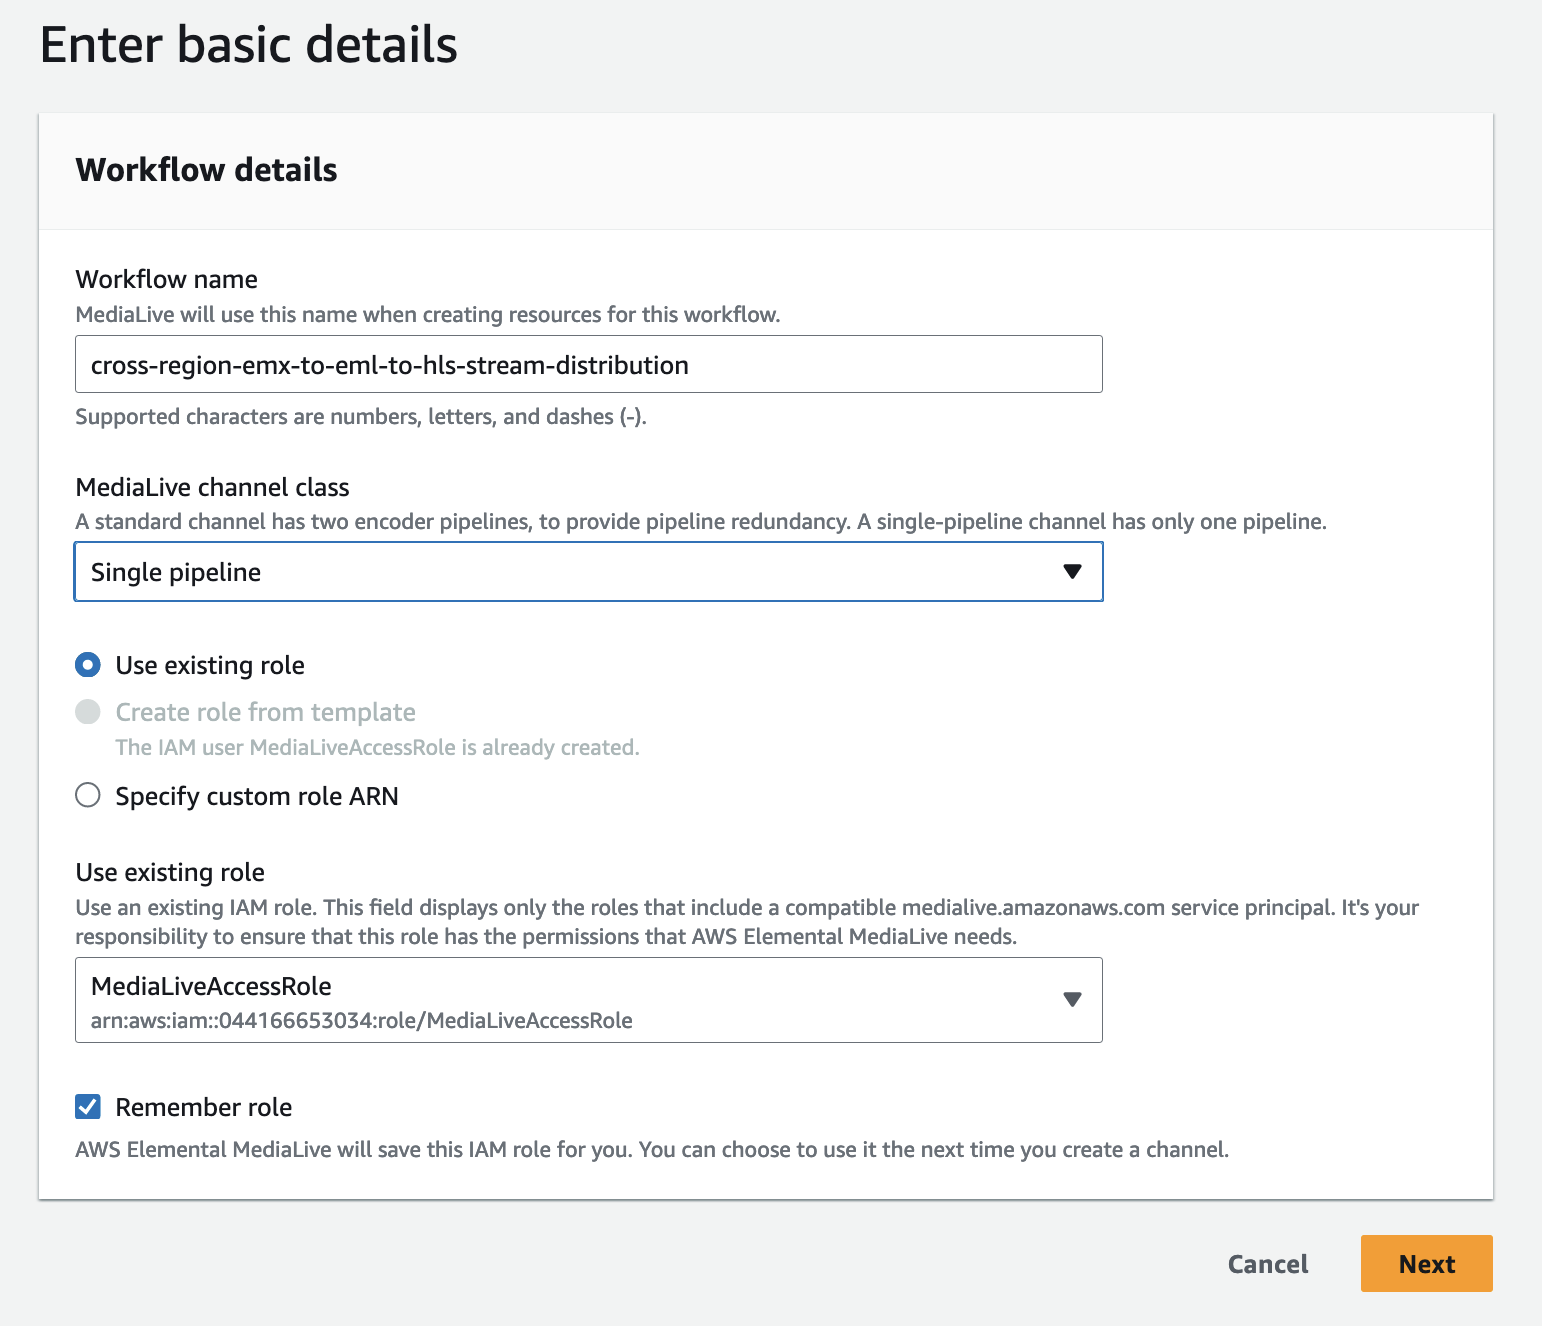This screenshot has width=1542, height=1326.
Task: Click the caret arrow in the IAM role selector
Action: (1072, 1000)
